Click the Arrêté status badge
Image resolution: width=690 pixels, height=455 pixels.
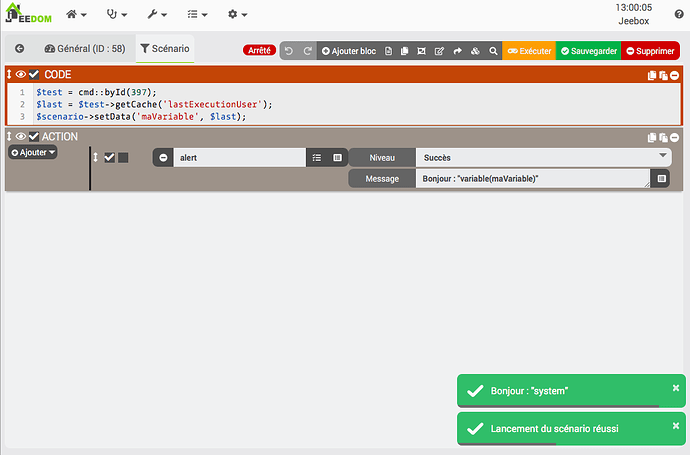pos(259,51)
